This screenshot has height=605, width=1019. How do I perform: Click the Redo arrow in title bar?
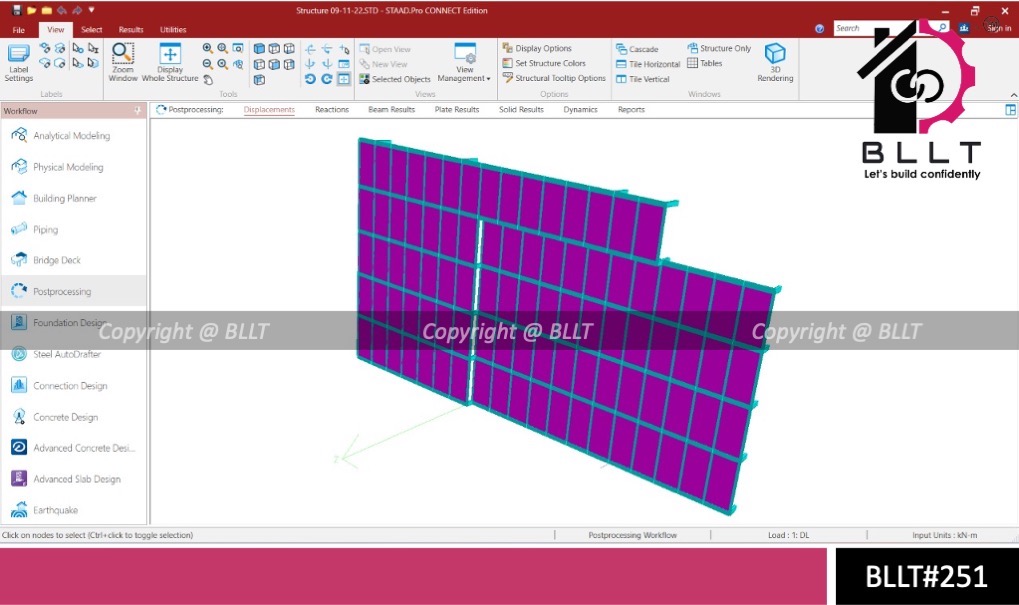76,10
